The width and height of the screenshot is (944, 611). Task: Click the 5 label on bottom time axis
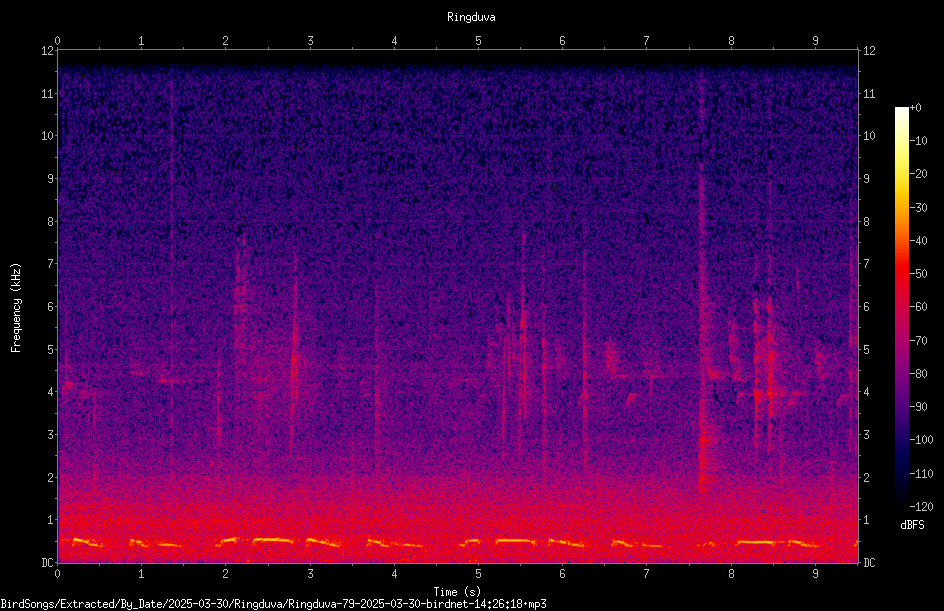point(478,574)
